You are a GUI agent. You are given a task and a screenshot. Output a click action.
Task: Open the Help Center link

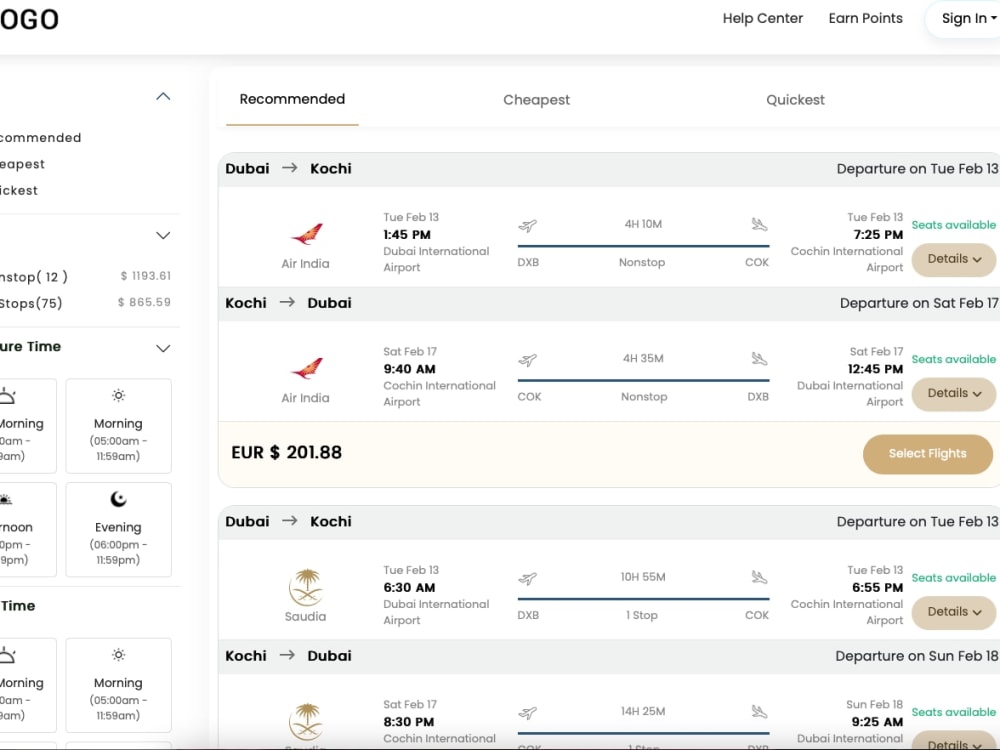(x=762, y=18)
